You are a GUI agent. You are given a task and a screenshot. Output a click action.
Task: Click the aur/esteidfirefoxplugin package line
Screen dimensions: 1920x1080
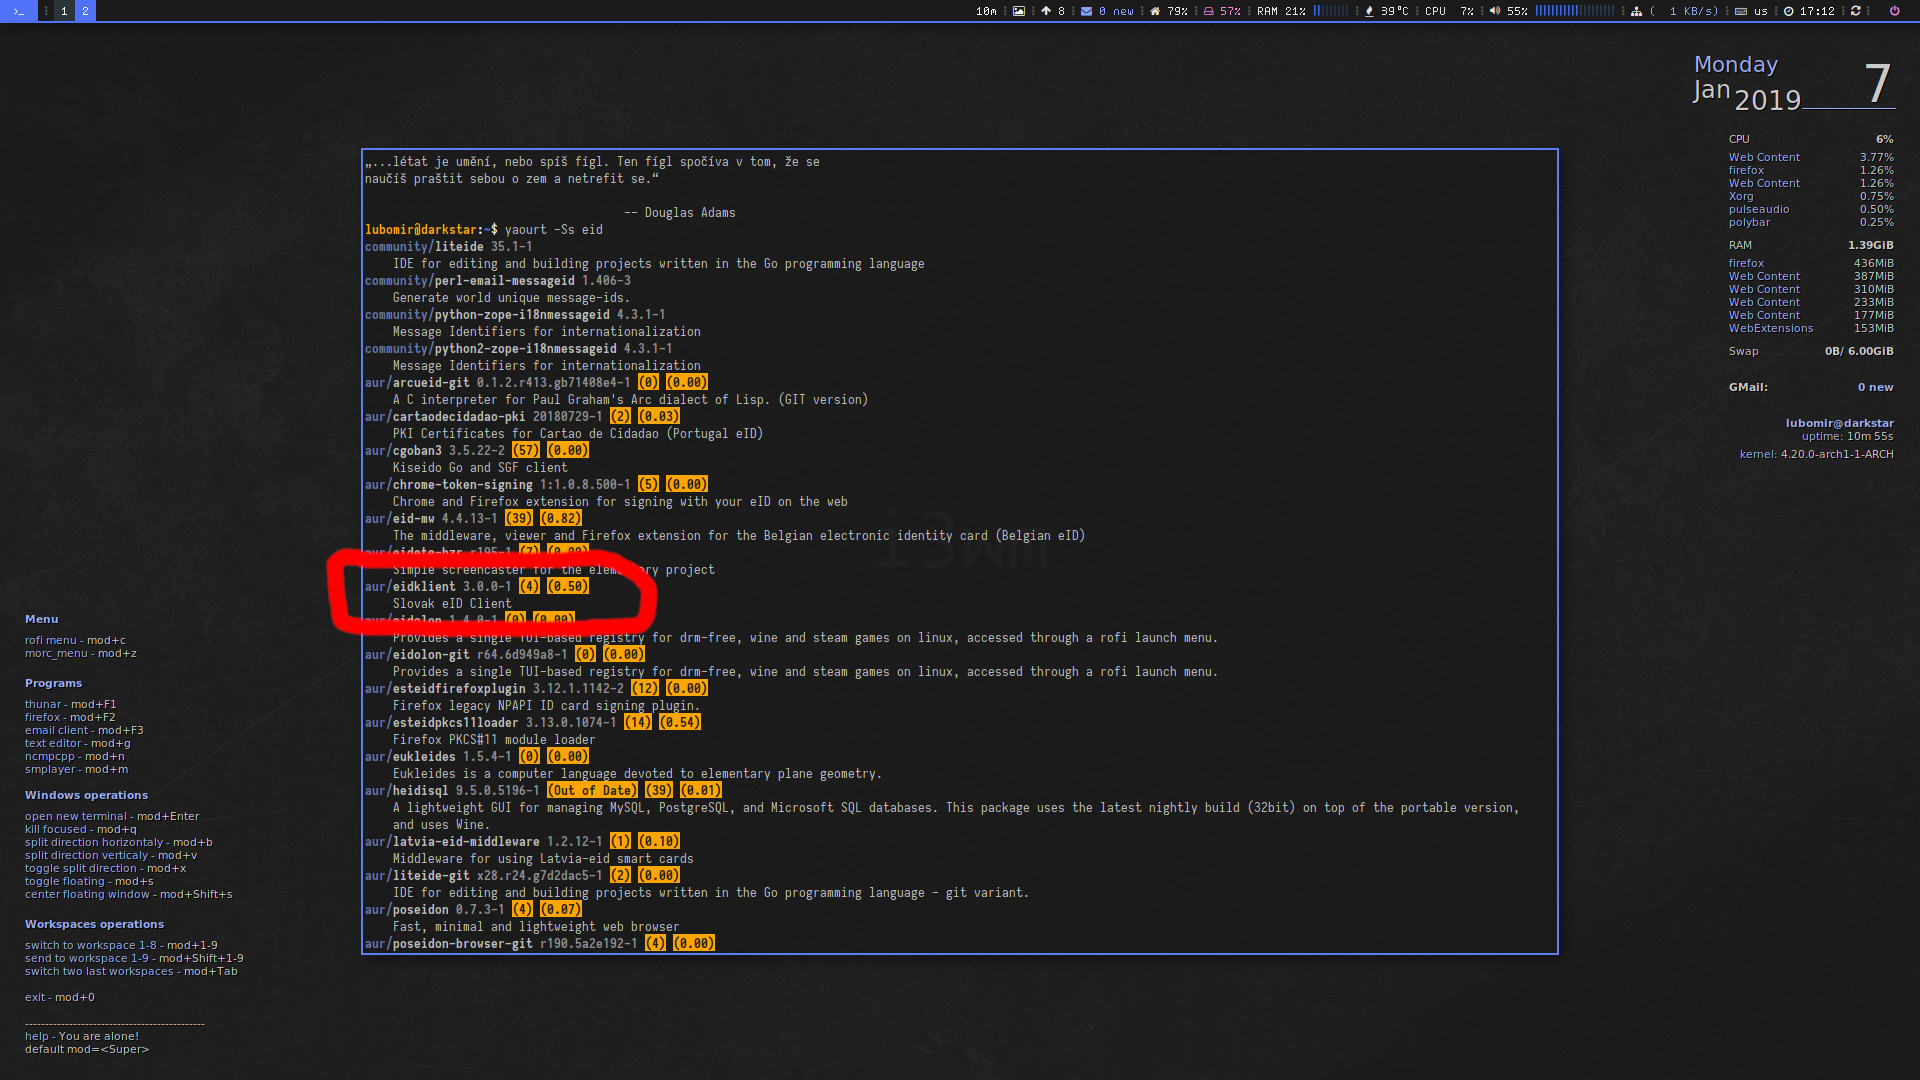(536, 689)
